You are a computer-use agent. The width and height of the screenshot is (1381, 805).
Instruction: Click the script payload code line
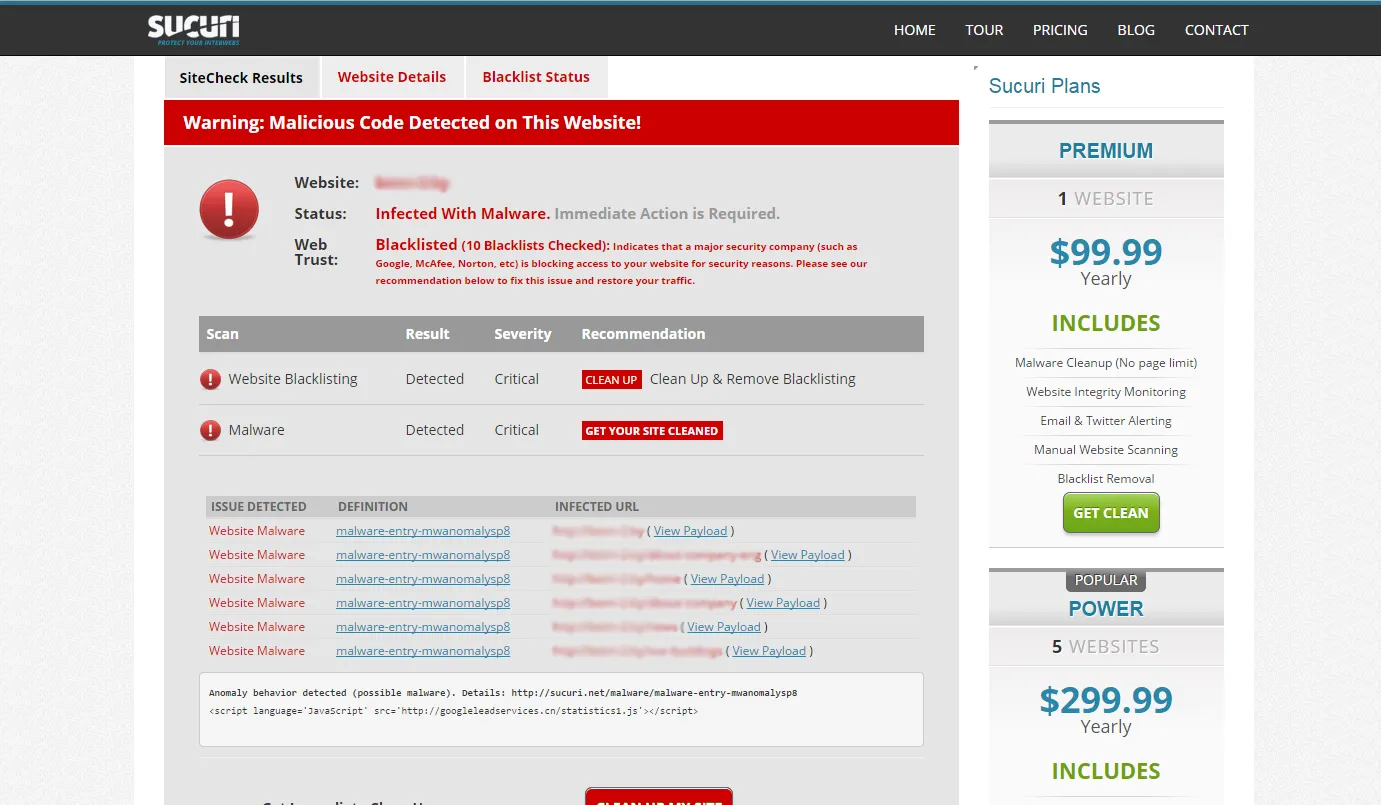coord(453,711)
